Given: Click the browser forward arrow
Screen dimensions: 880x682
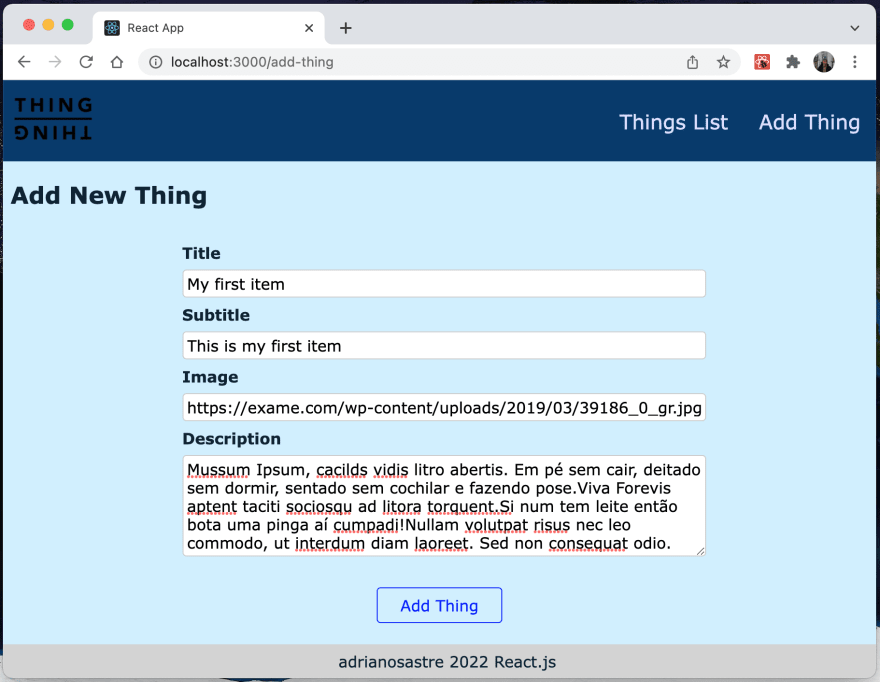Looking at the screenshot, I should [55, 62].
